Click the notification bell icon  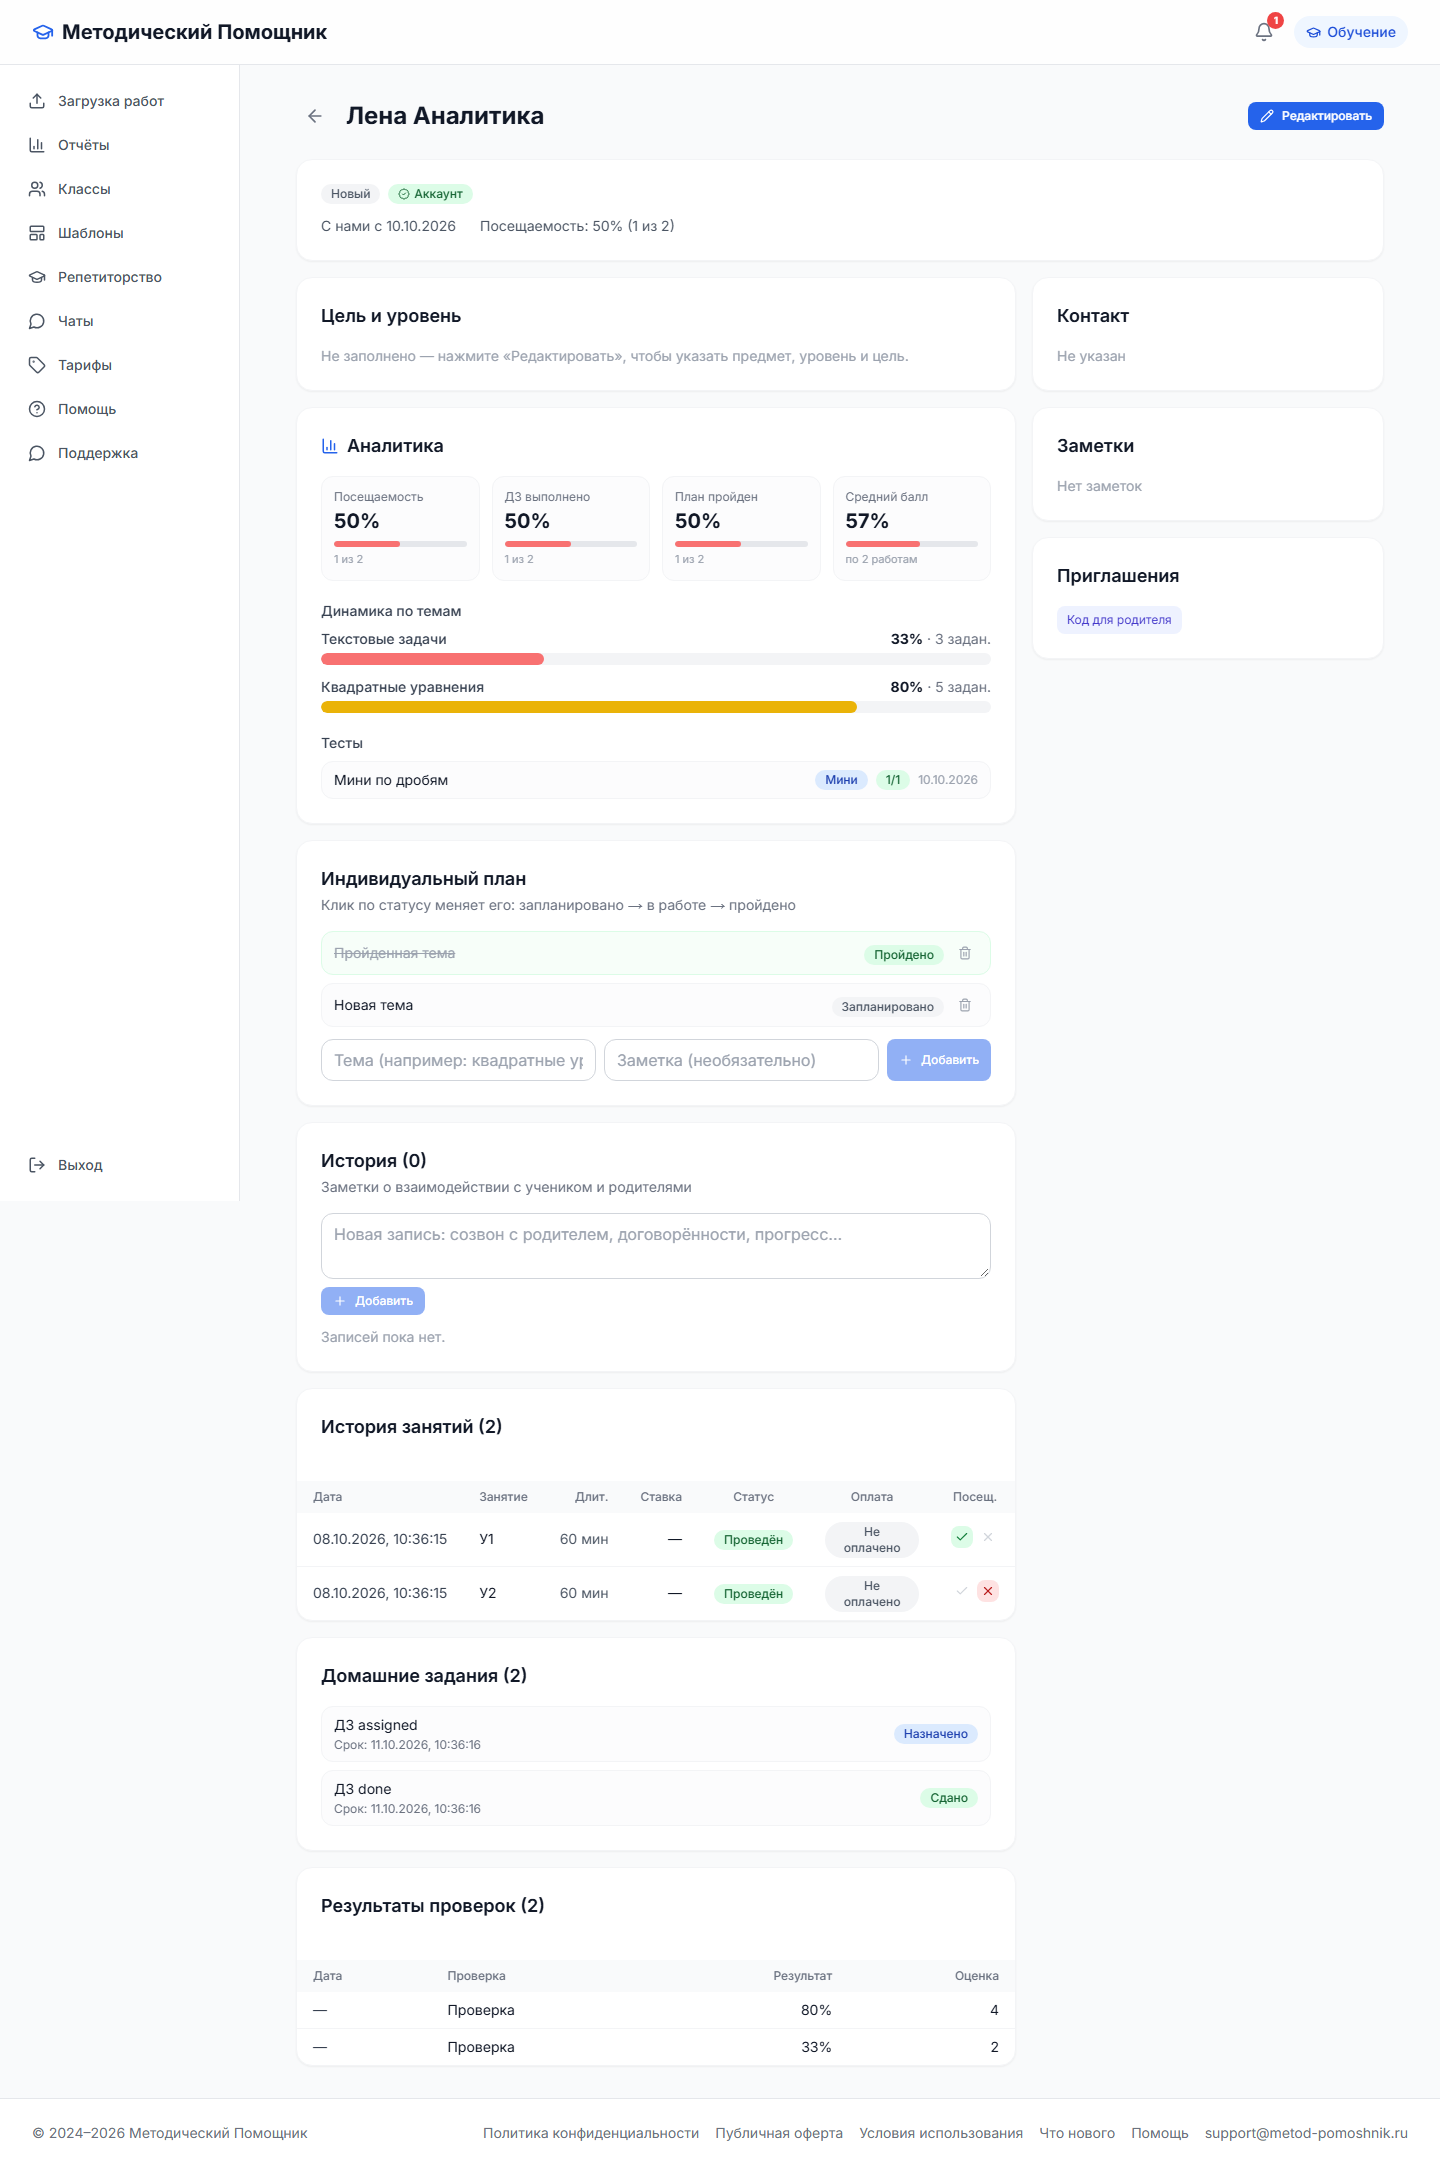[1264, 32]
